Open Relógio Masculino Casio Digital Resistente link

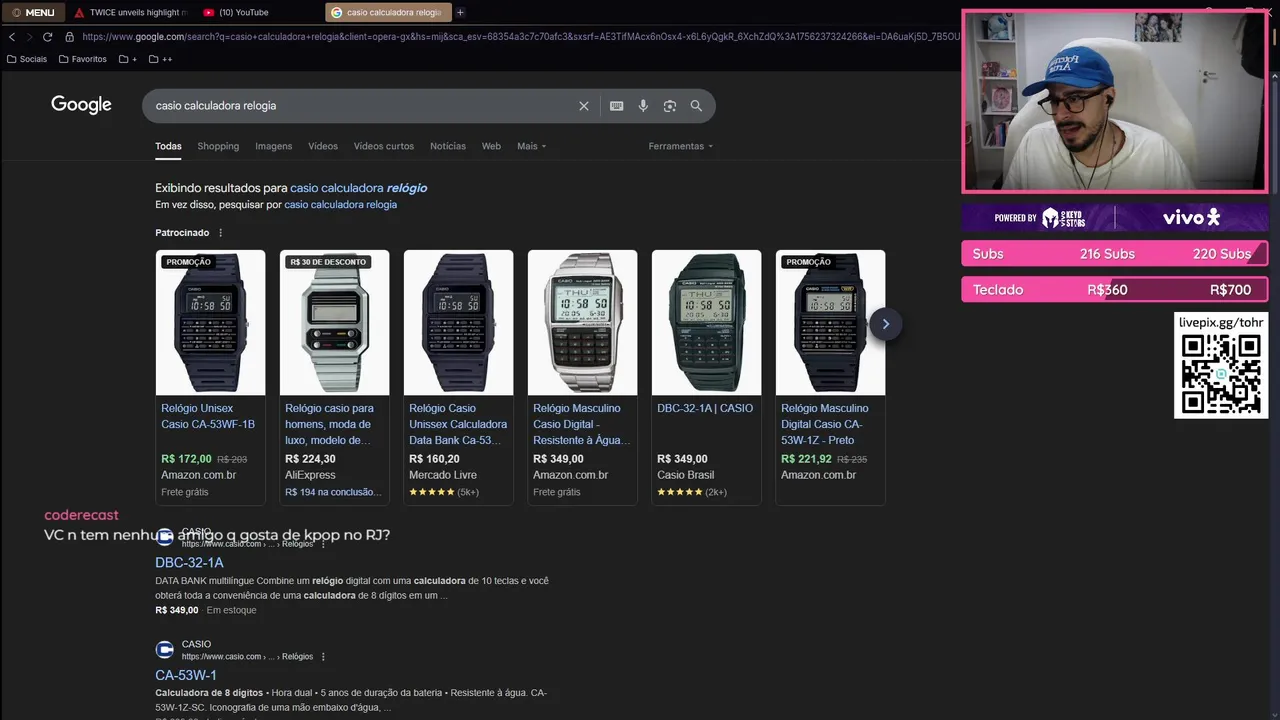pyautogui.click(x=580, y=424)
